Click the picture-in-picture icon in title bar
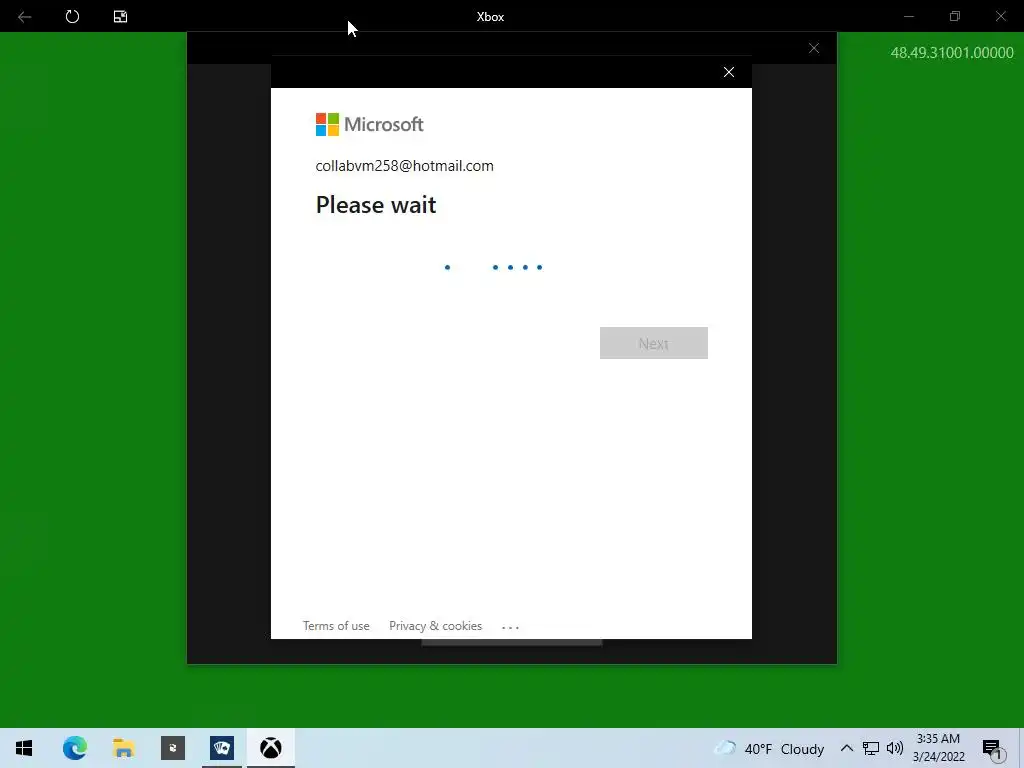Viewport: 1024px width, 768px height. 120,16
